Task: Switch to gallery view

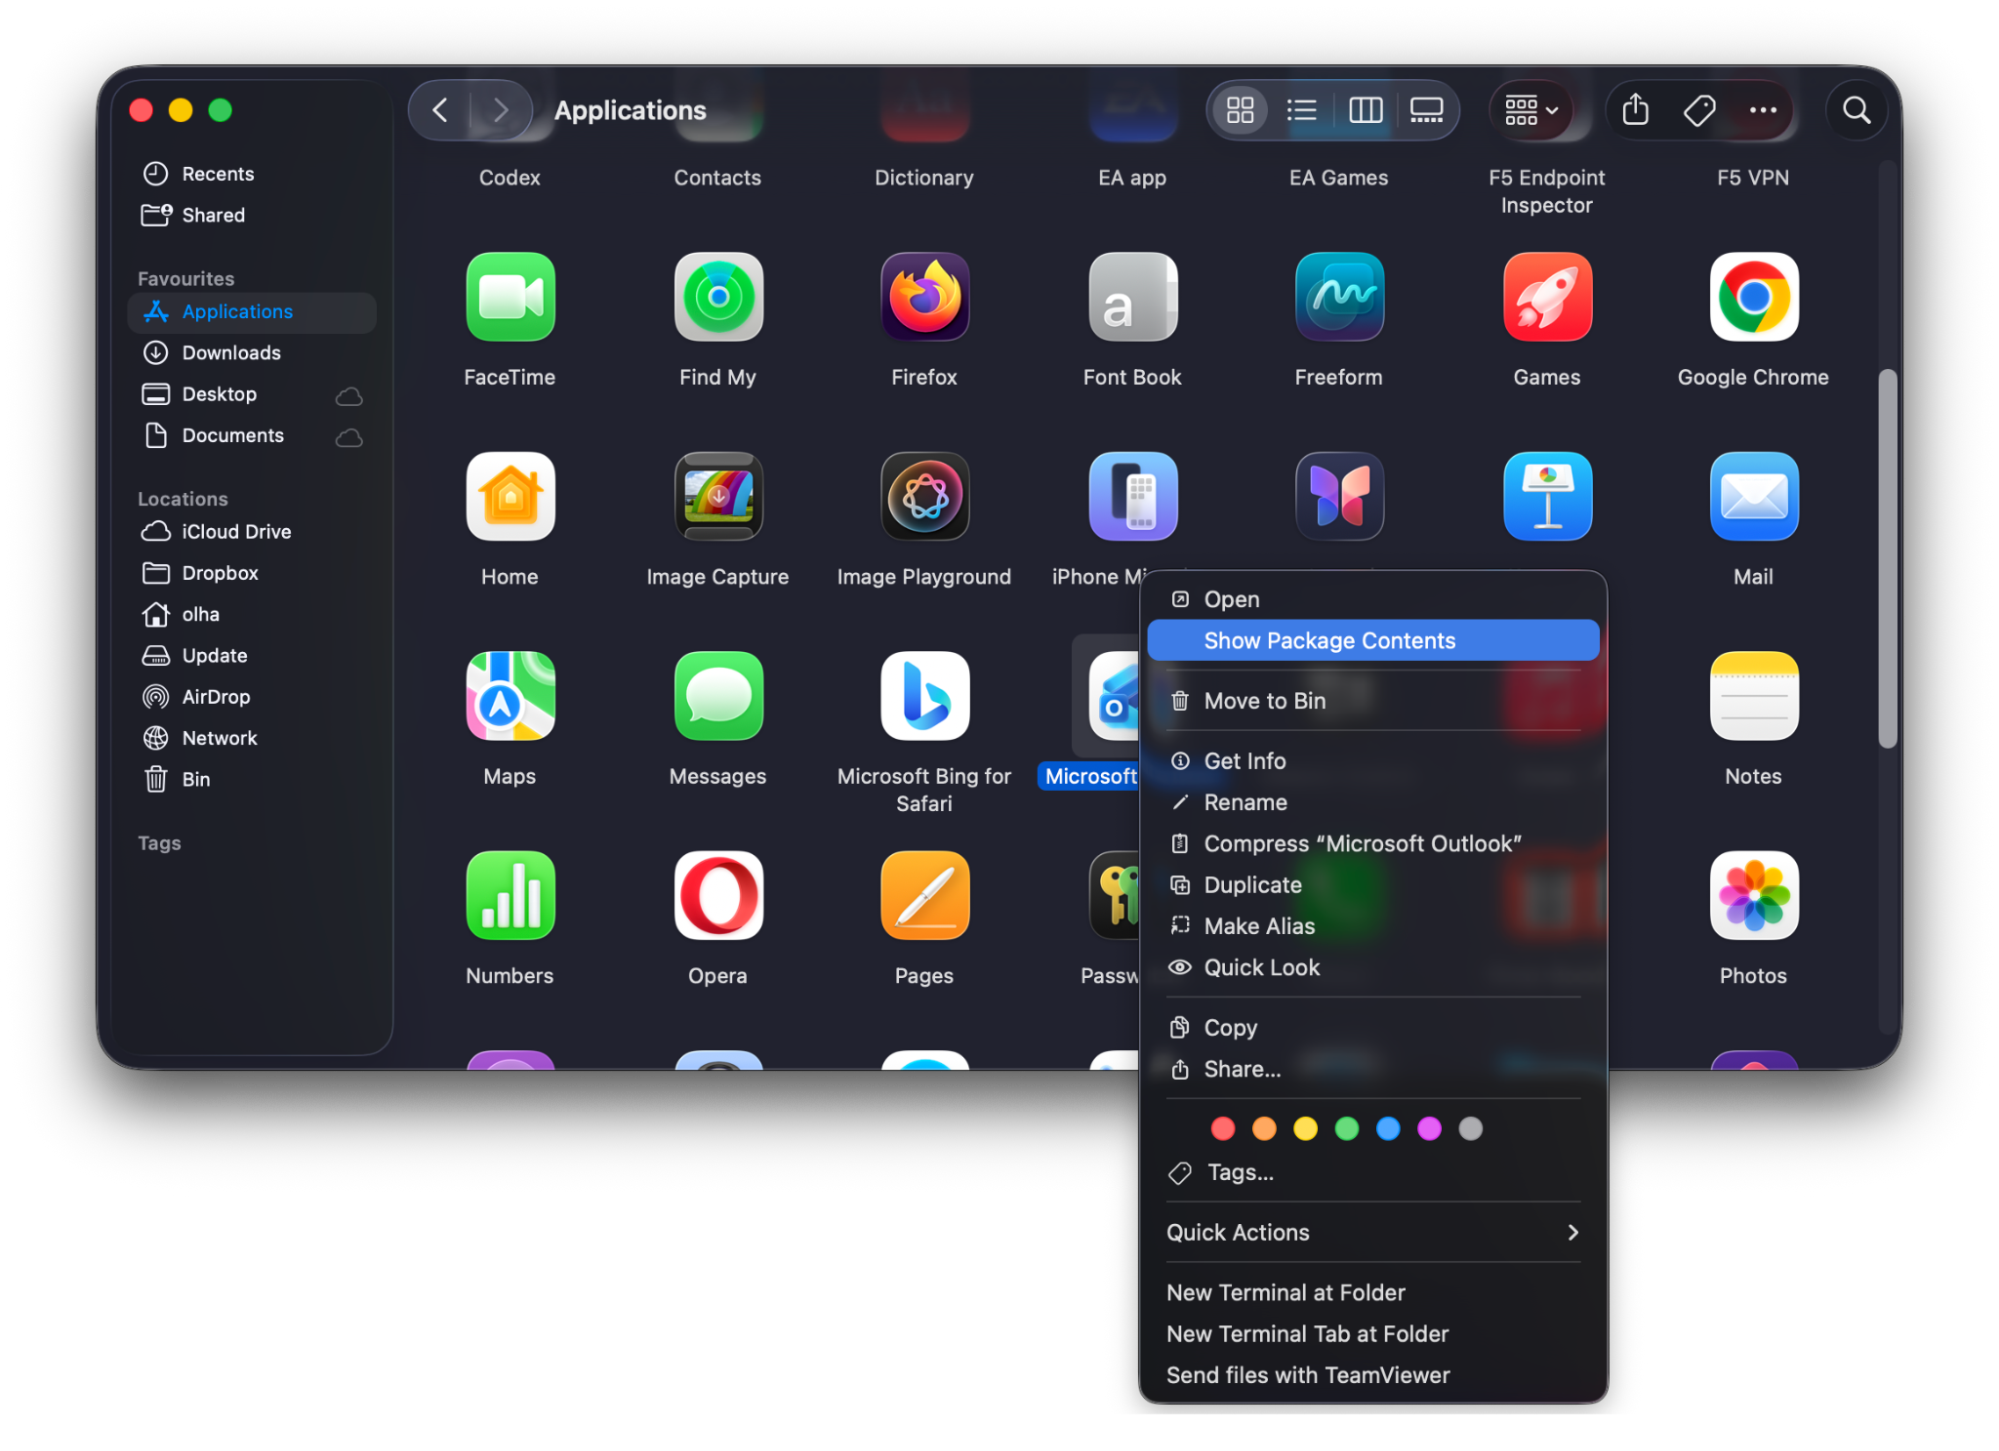Action: [x=1426, y=110]
